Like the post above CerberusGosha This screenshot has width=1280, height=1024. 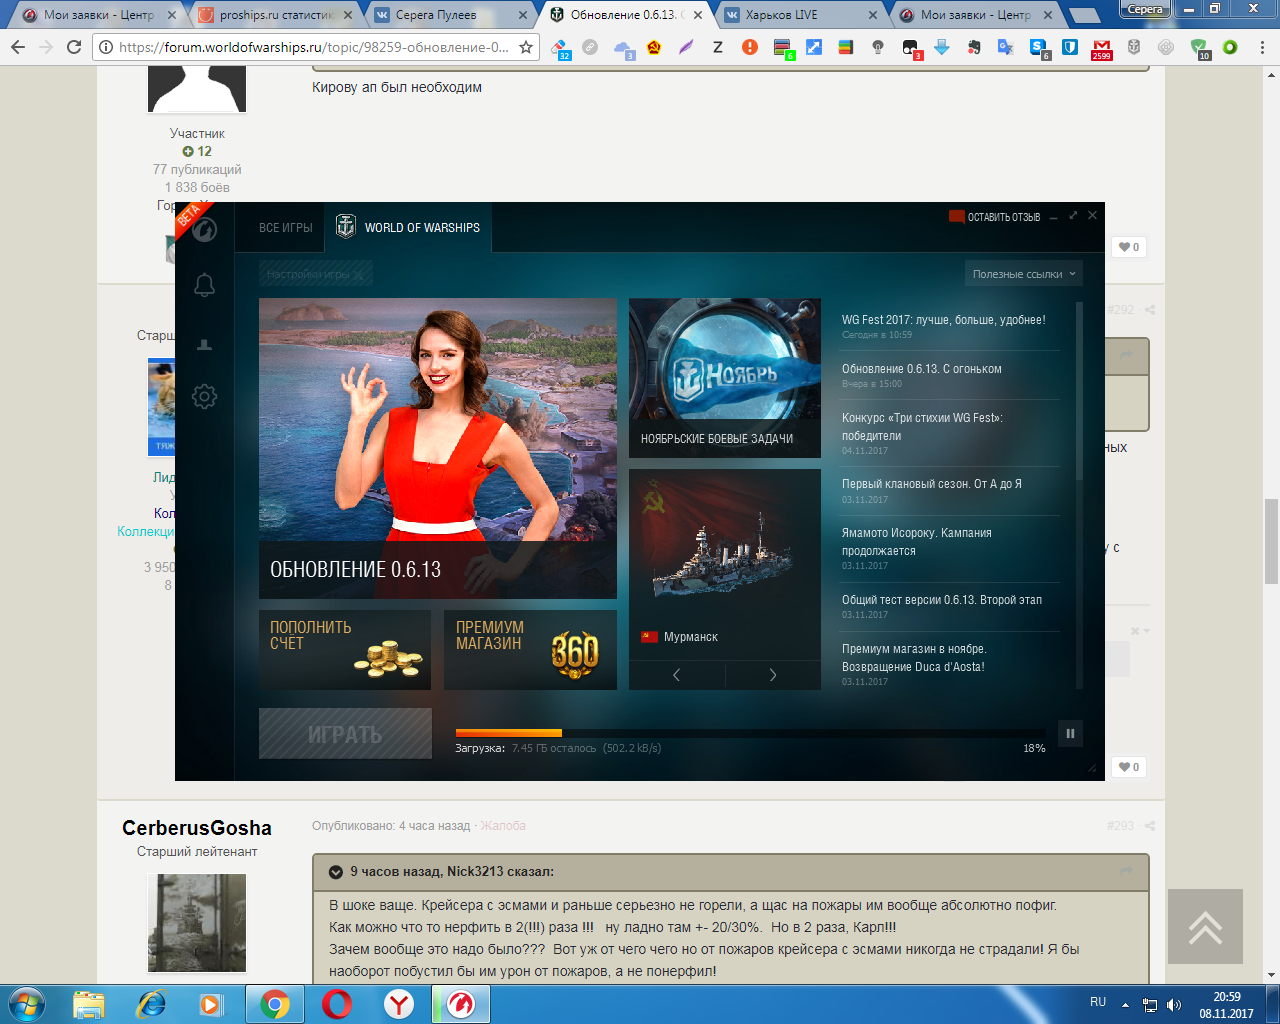[1129, 767]
